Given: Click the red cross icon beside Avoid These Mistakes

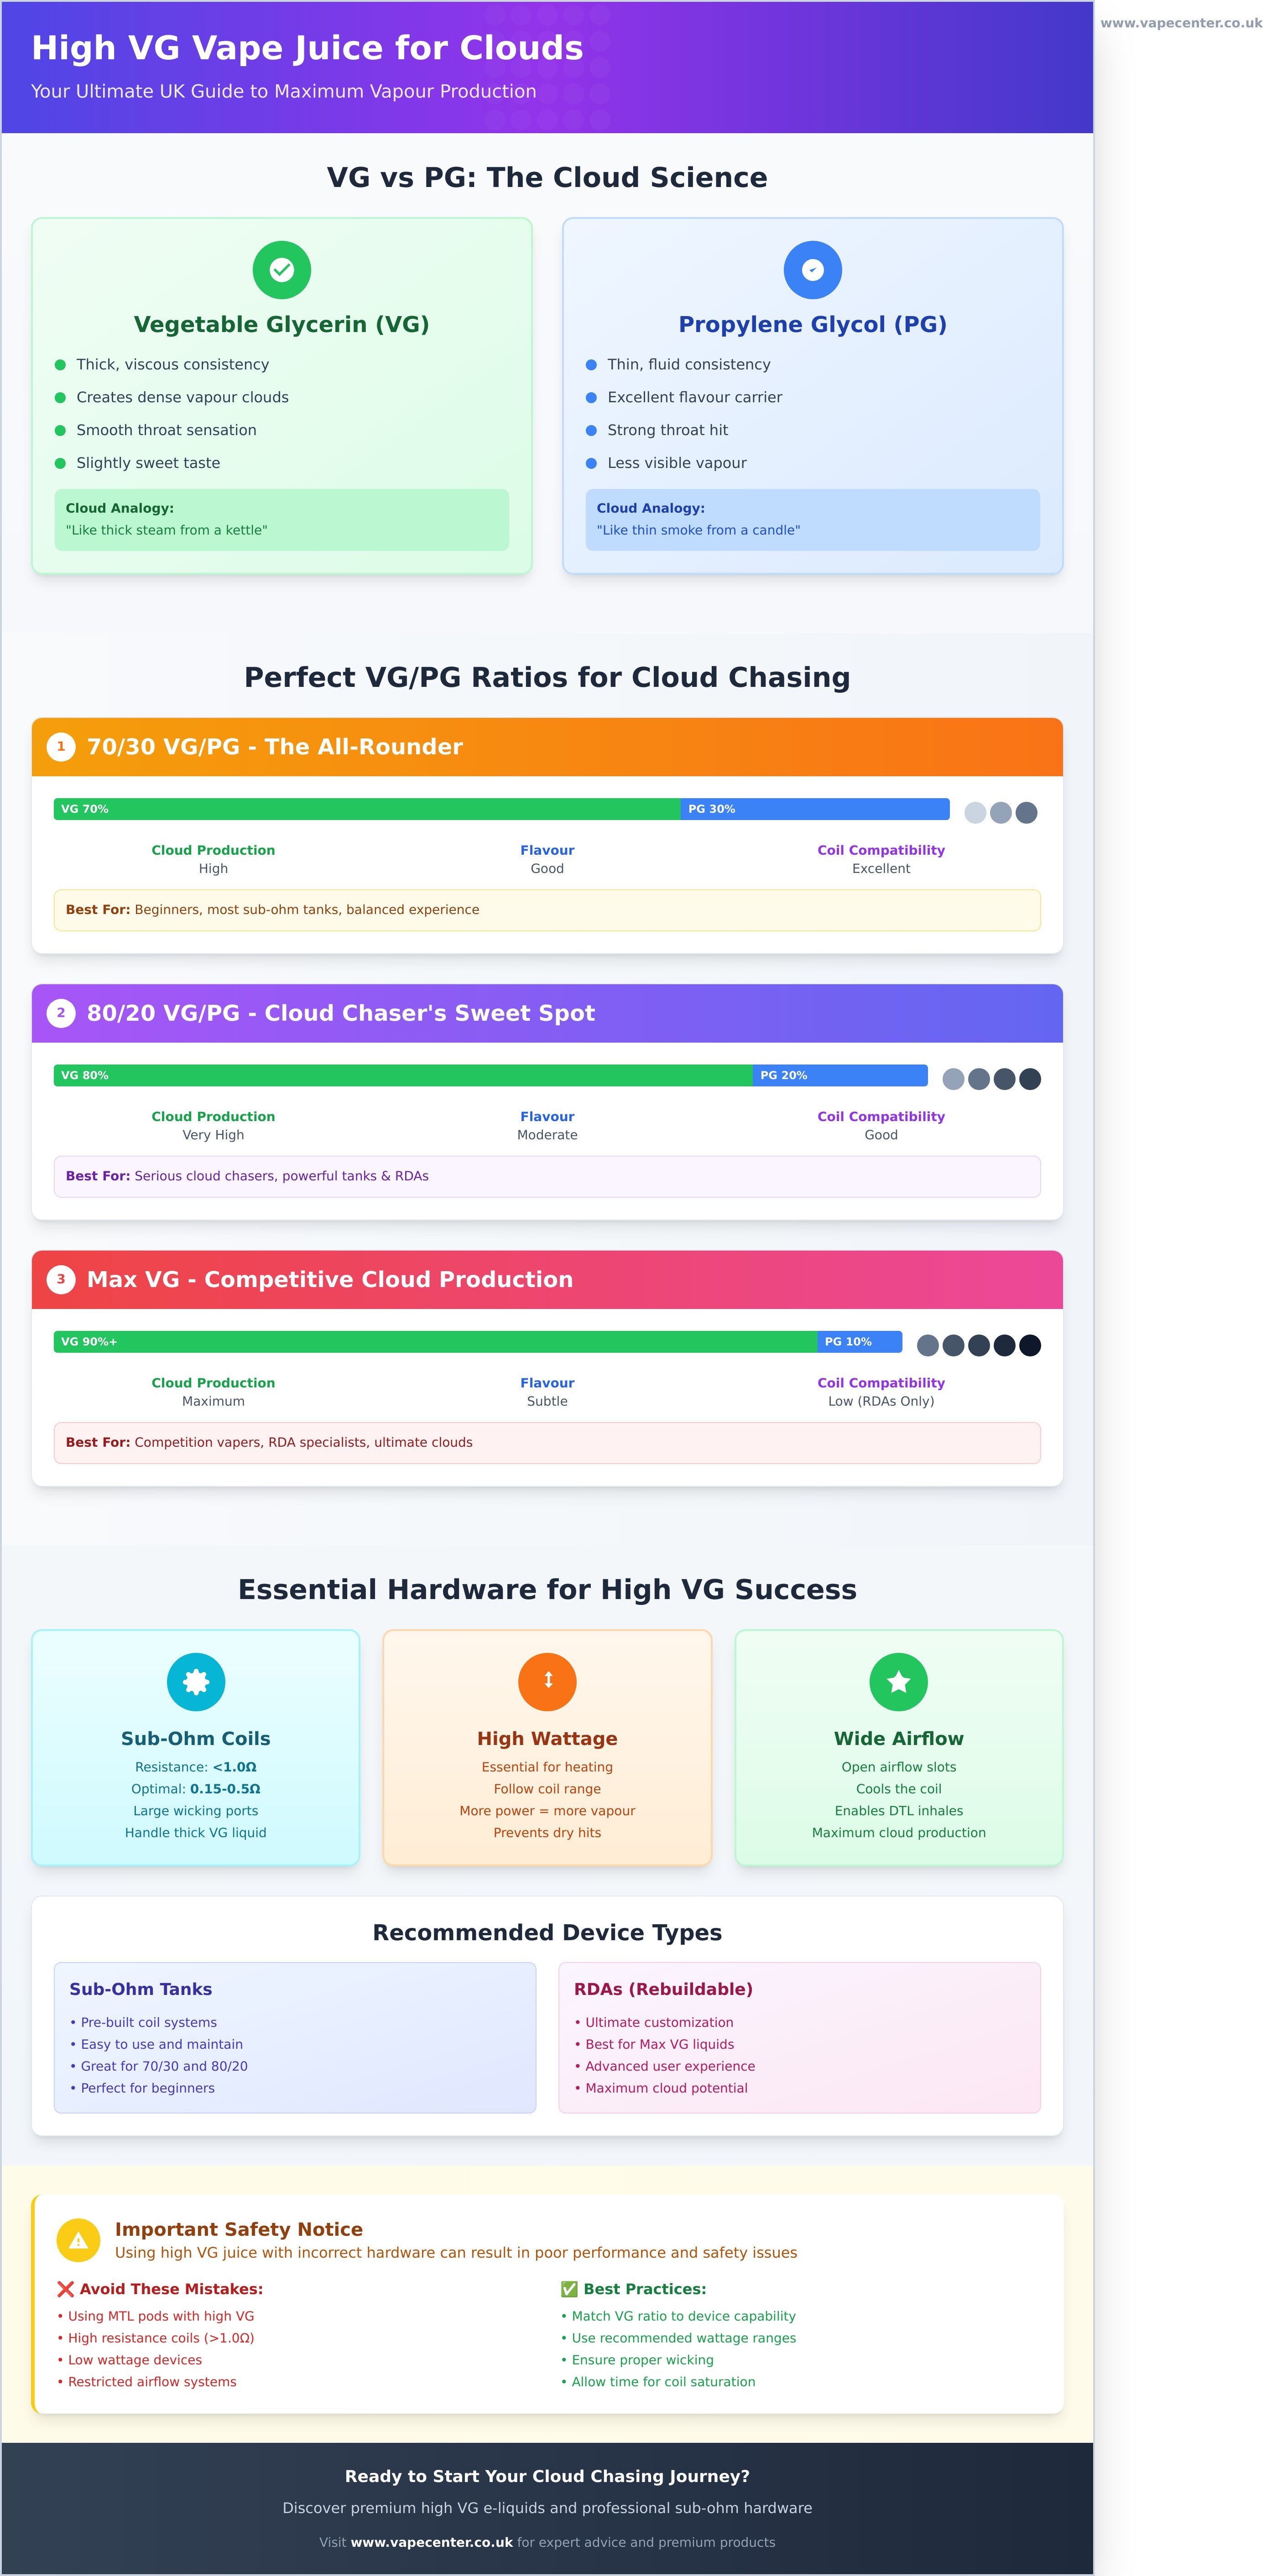Looking at the screenshot, I should (66, 2289).
